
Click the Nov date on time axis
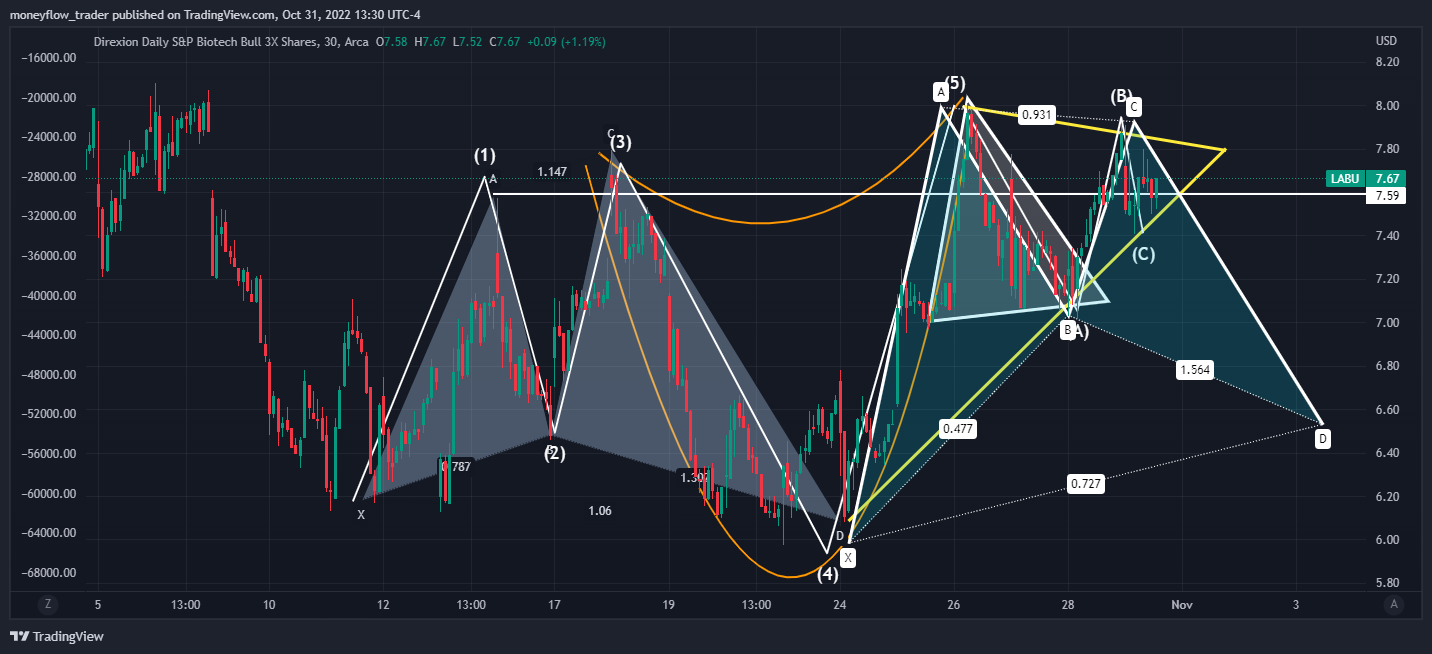pos(1182,605)
